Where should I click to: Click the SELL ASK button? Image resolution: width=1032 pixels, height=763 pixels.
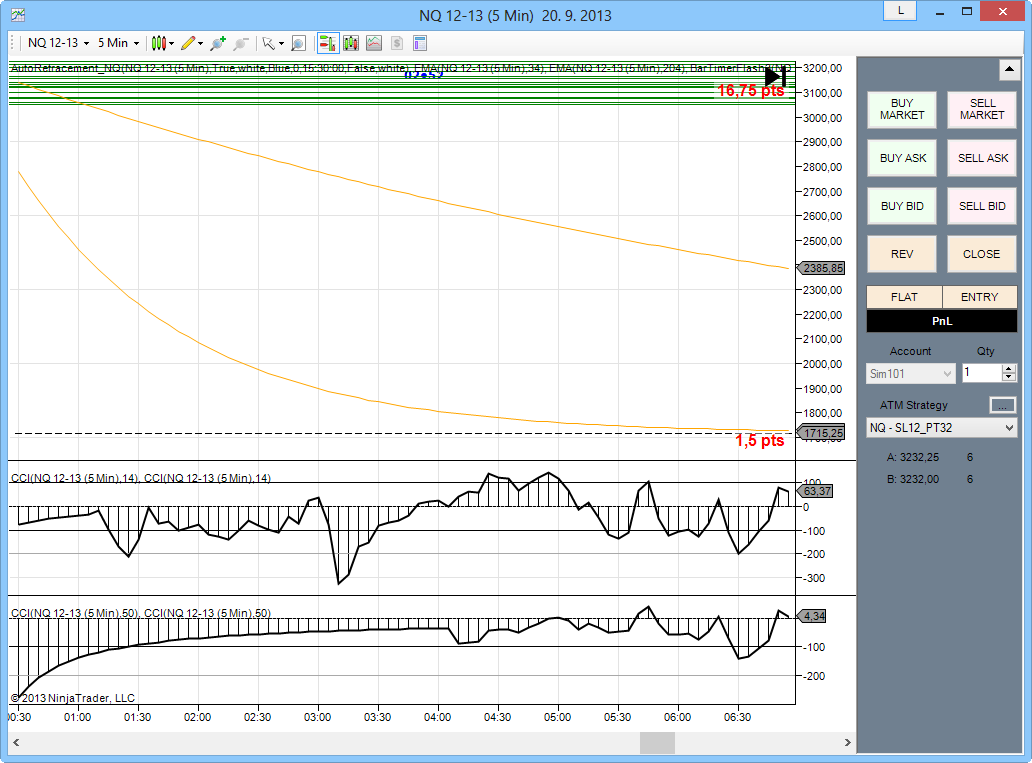(x=982, y=158)
